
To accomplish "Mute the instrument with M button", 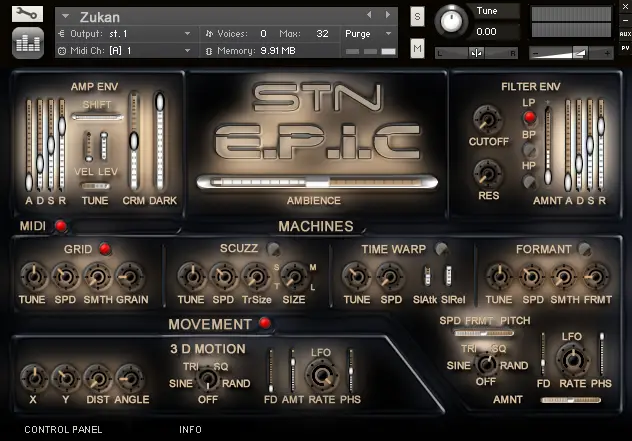I will pyautogui.click(x=417, y=48).
